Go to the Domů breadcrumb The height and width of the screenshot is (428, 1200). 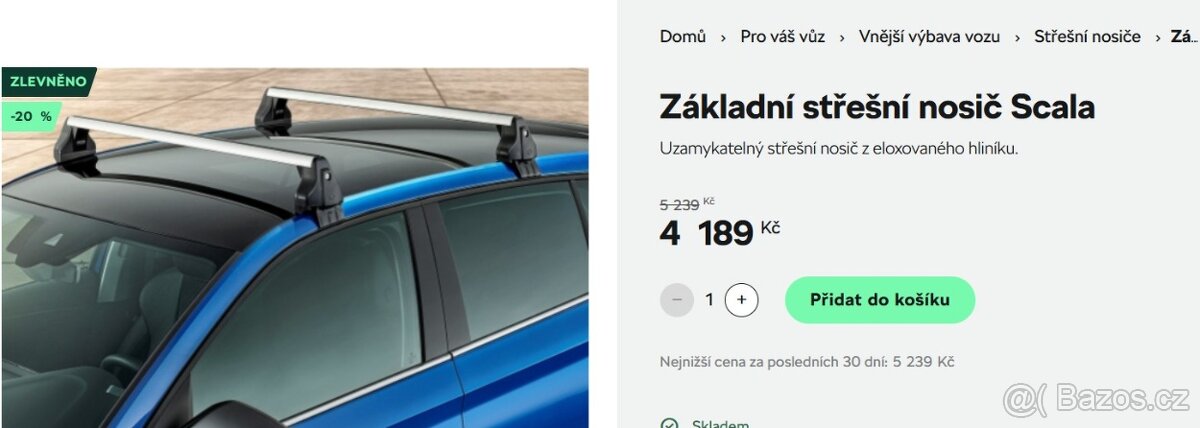[x=683, y=37]
